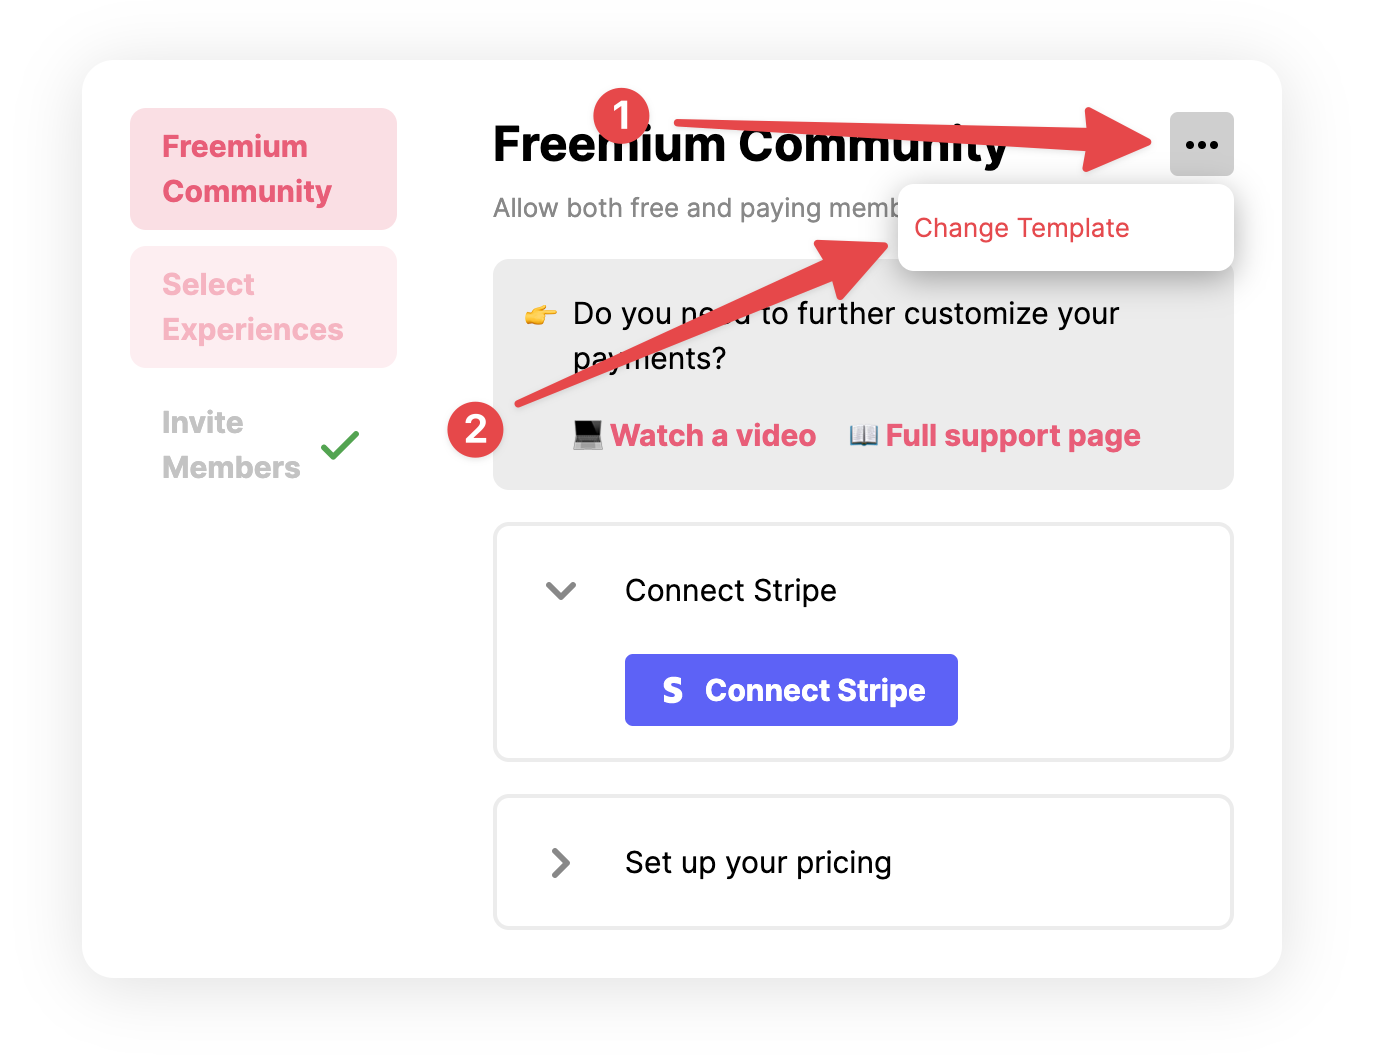Click the customize your payments question text

point(846,336)
